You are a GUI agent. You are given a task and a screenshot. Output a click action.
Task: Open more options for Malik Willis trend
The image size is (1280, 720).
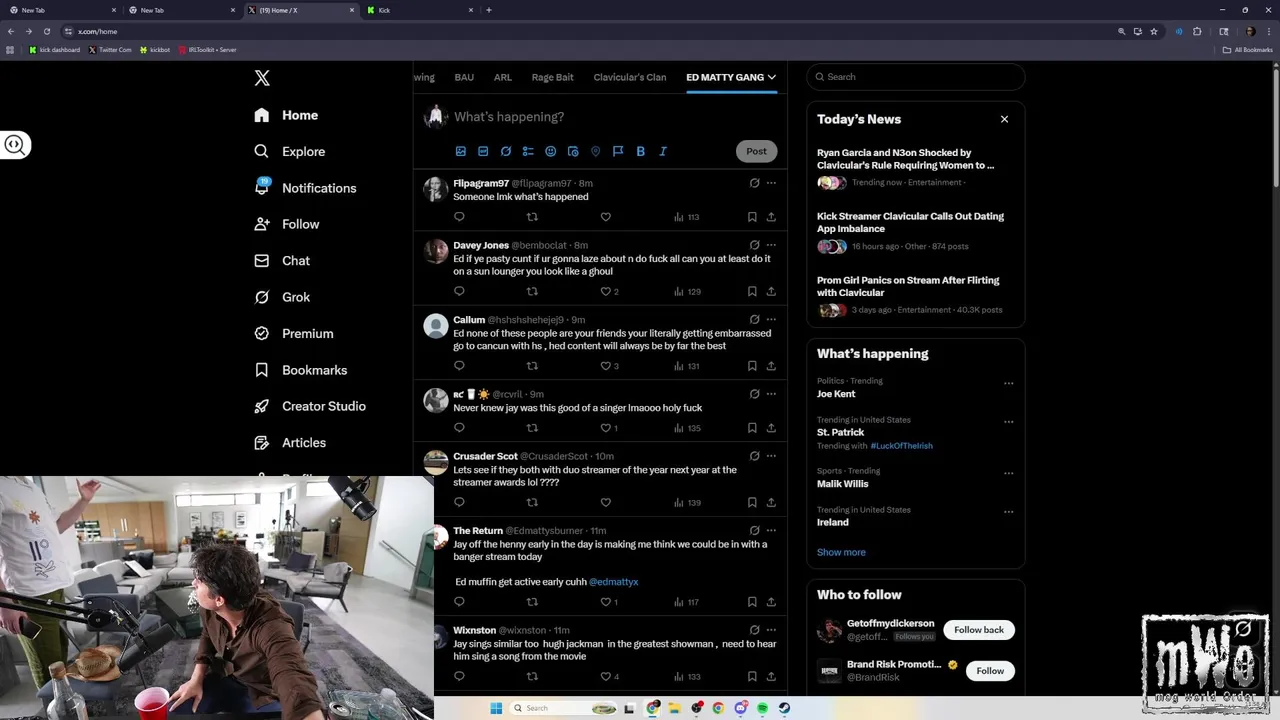(1008, 473)
